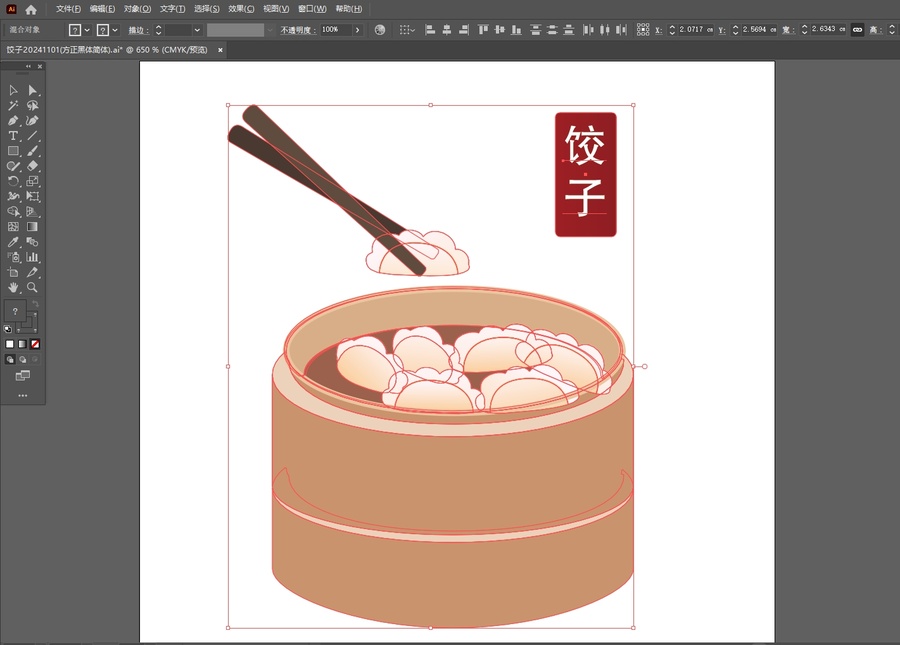900x645 pixels.
Task: Click the 描边 stroke panel link
Action: pyautogui.click(x=138, y=30)
